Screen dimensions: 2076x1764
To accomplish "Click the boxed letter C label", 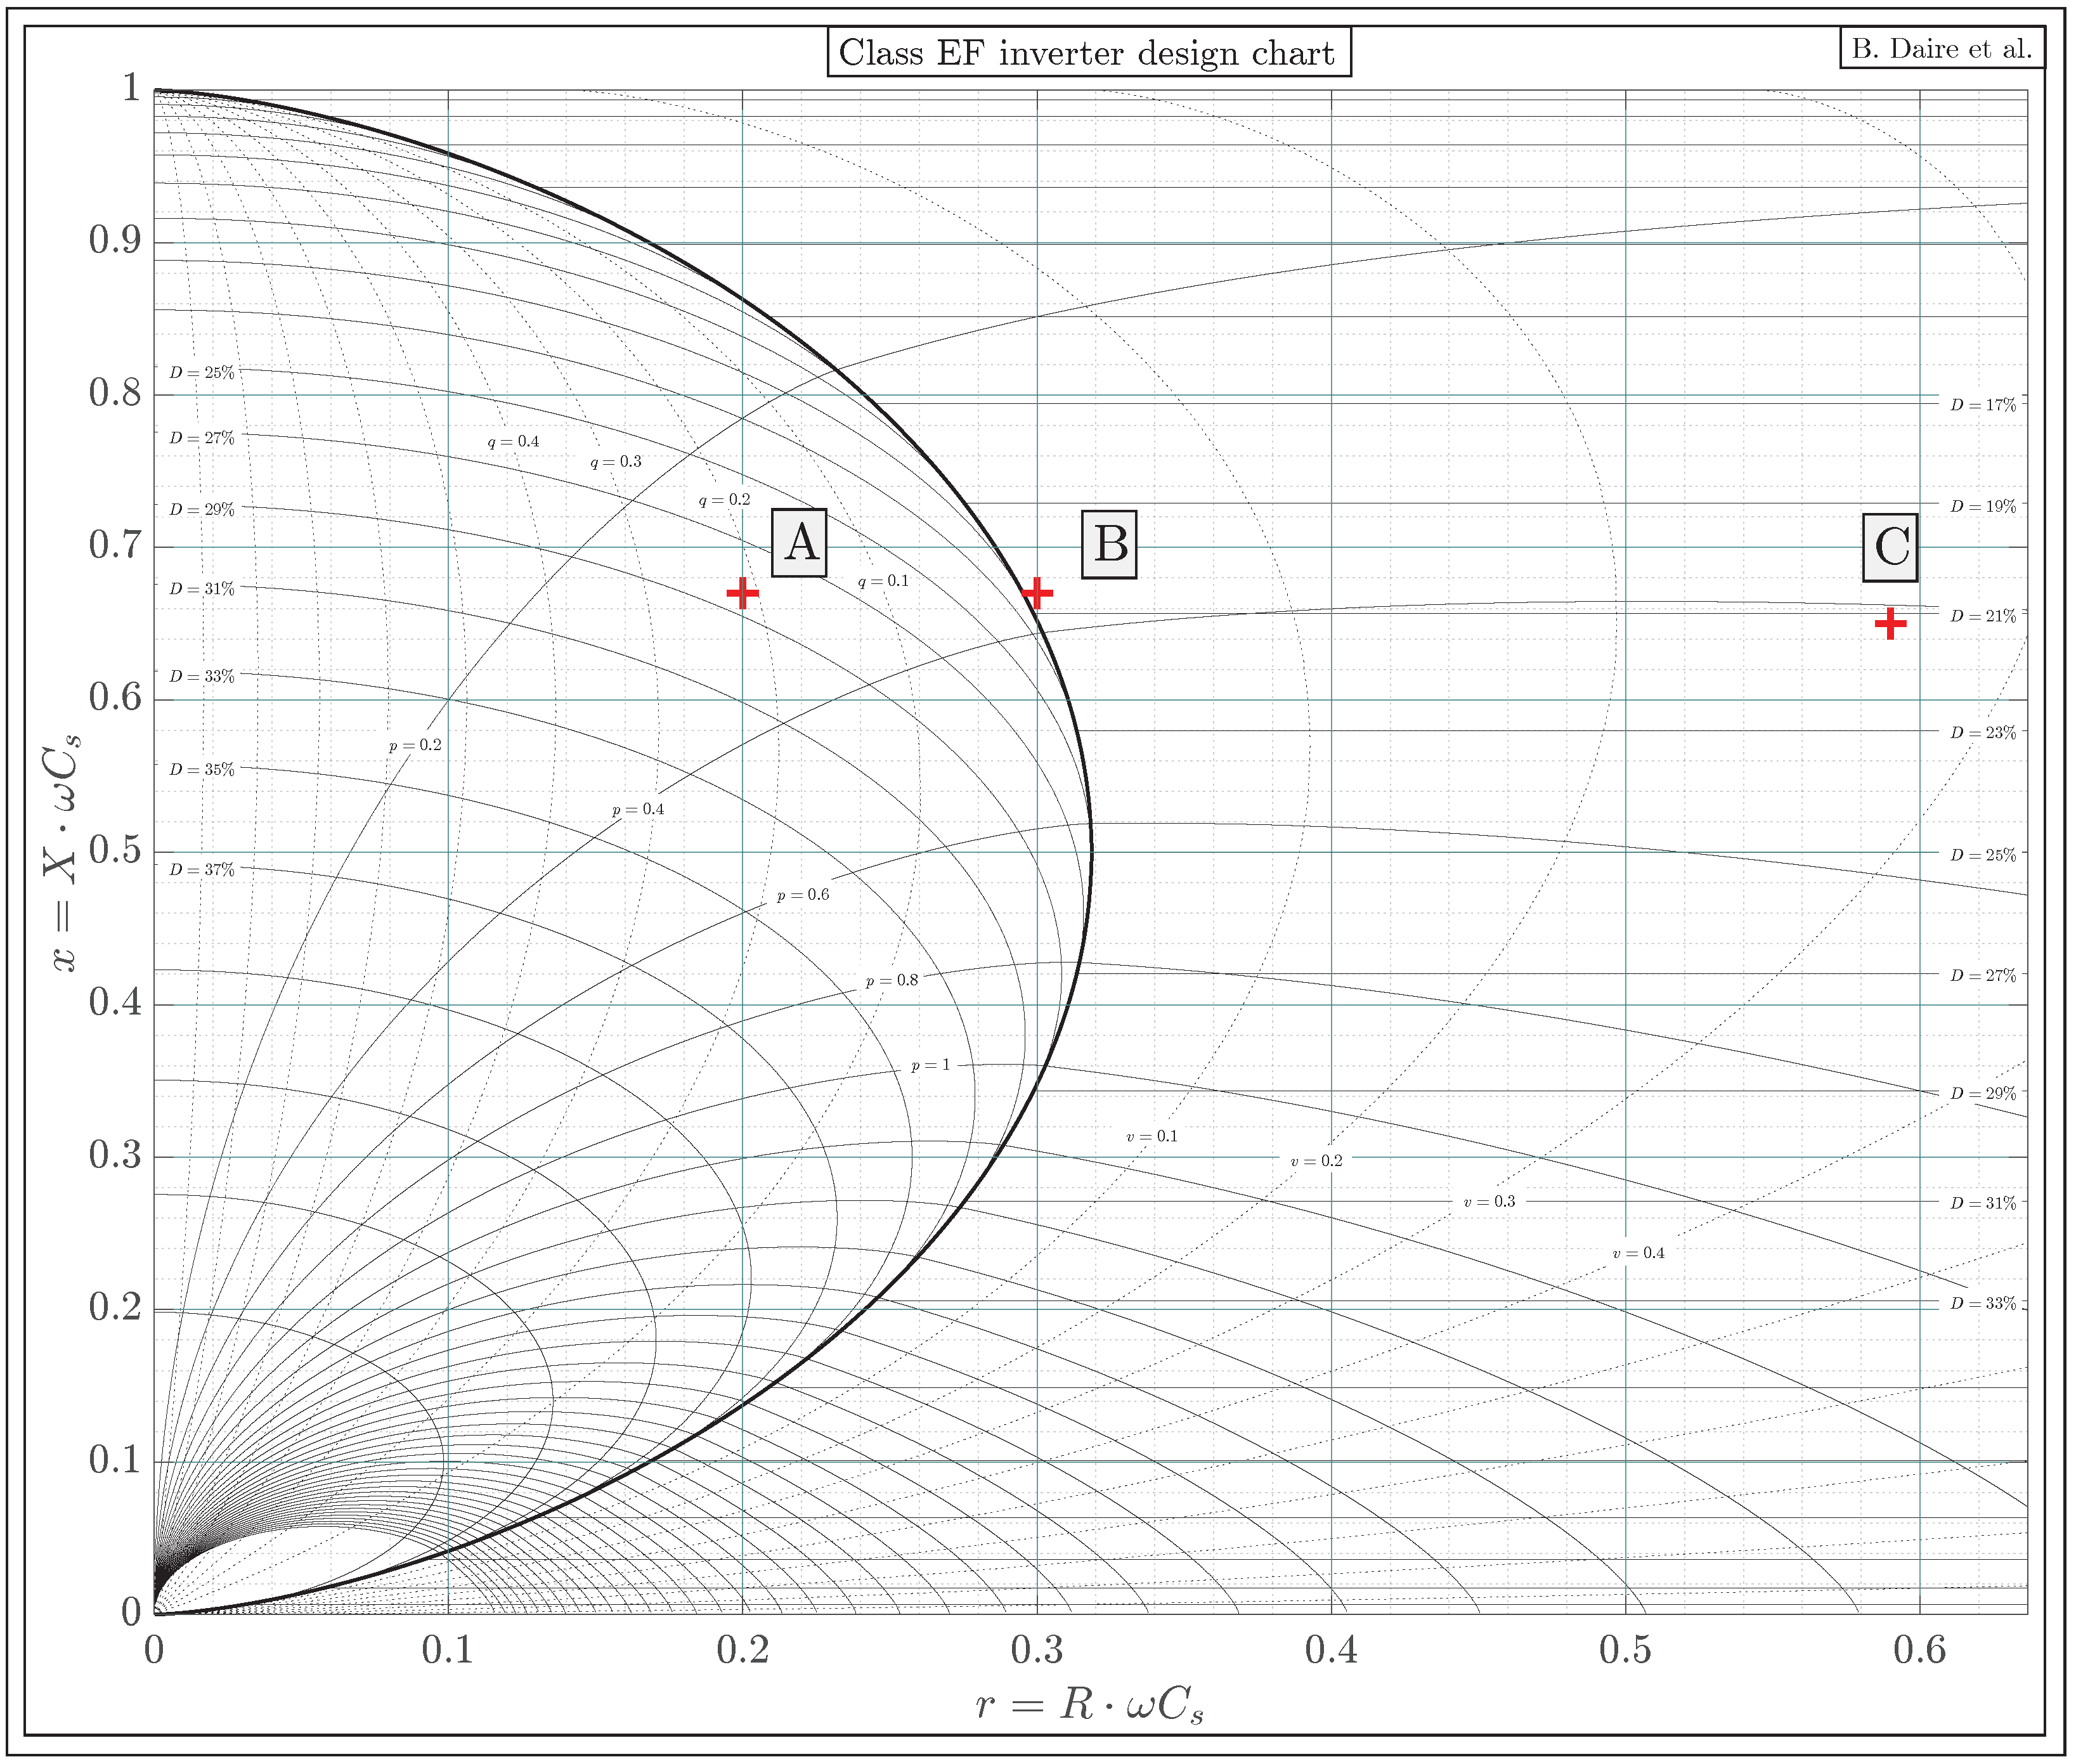I will pos(1890,547).
